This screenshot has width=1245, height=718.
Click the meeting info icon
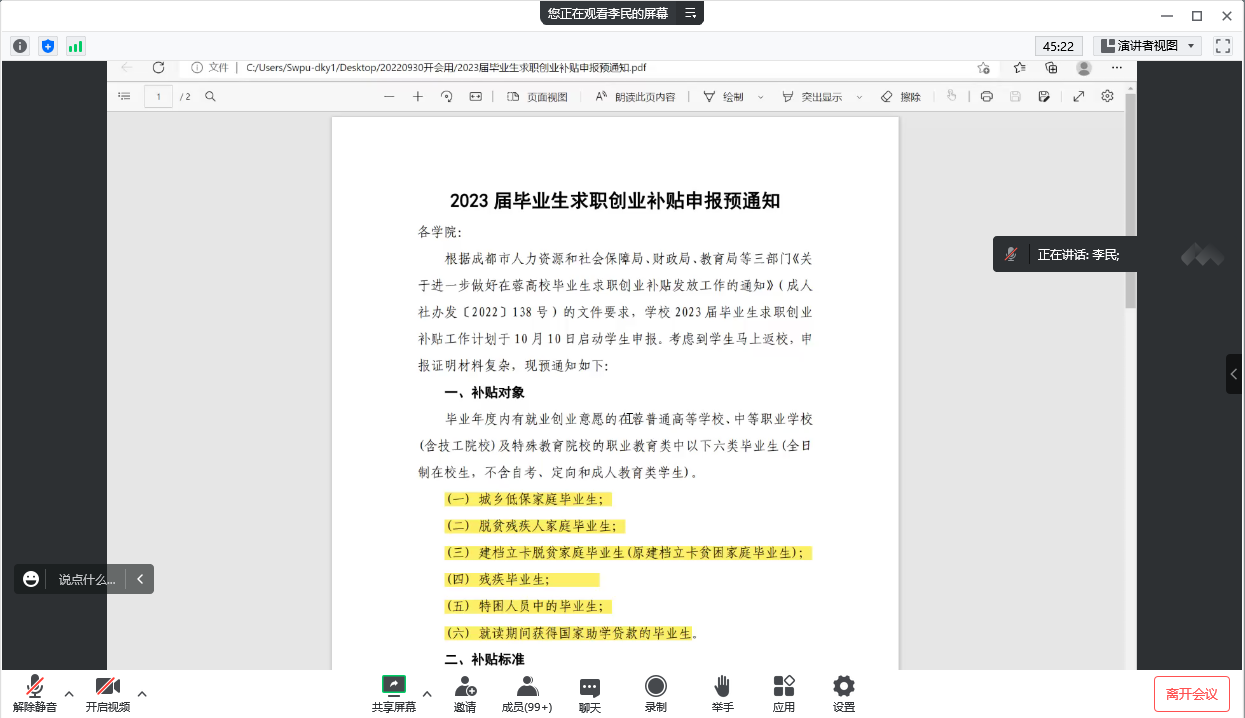(x=20, y=46)
